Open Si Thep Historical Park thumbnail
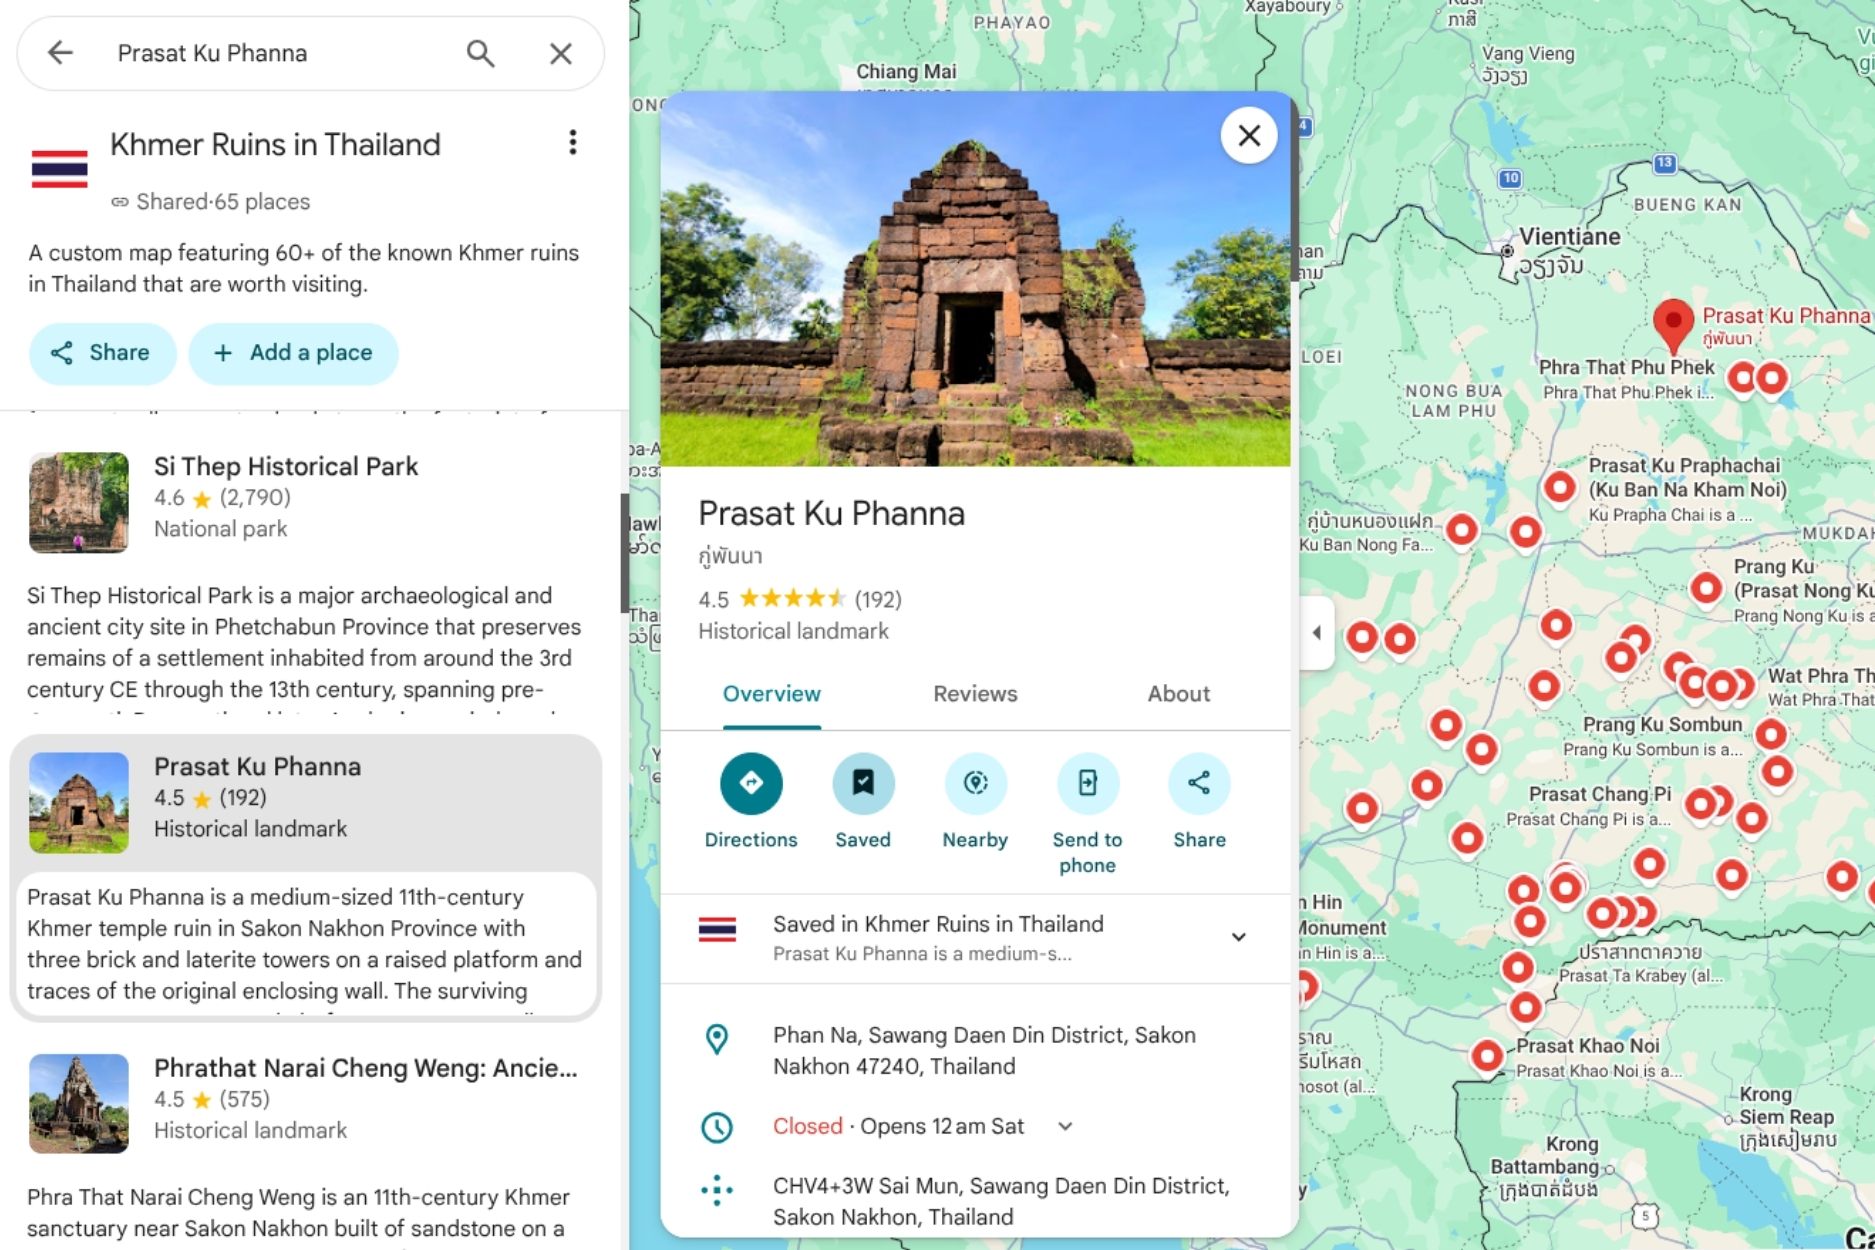 tap(79, 502)
